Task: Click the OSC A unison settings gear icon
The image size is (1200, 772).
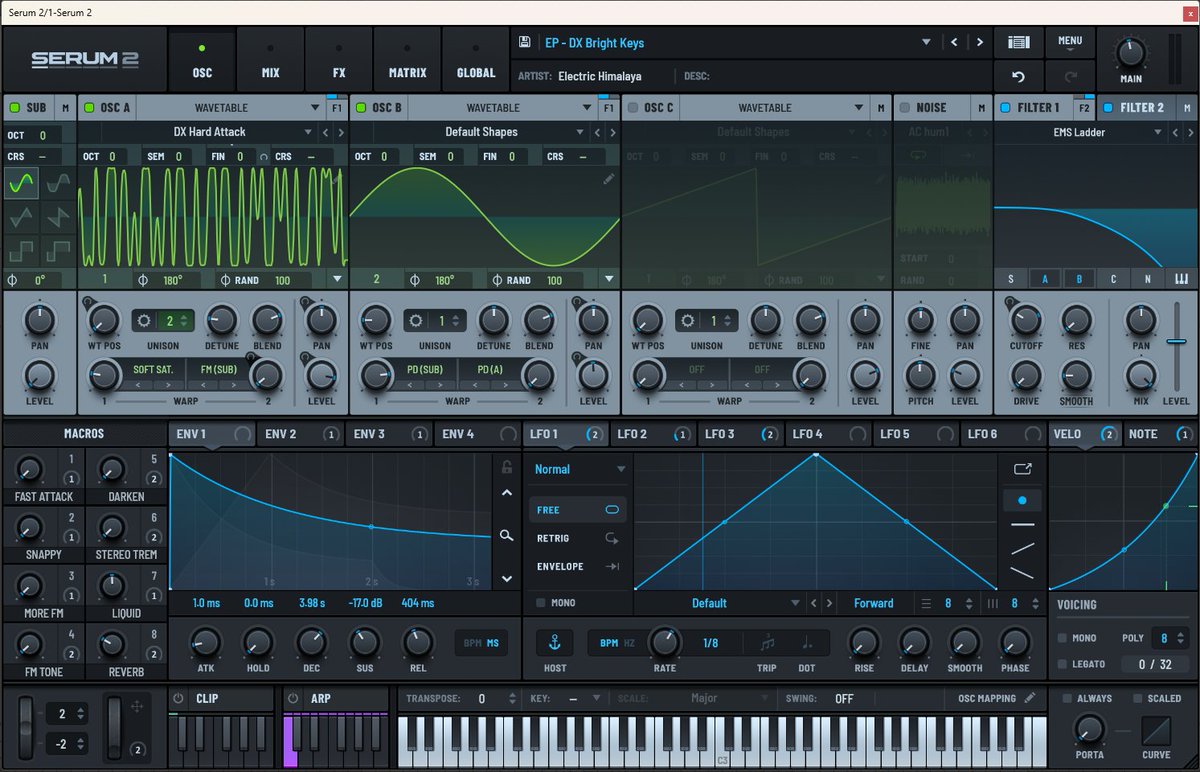Action: (143, 321)
